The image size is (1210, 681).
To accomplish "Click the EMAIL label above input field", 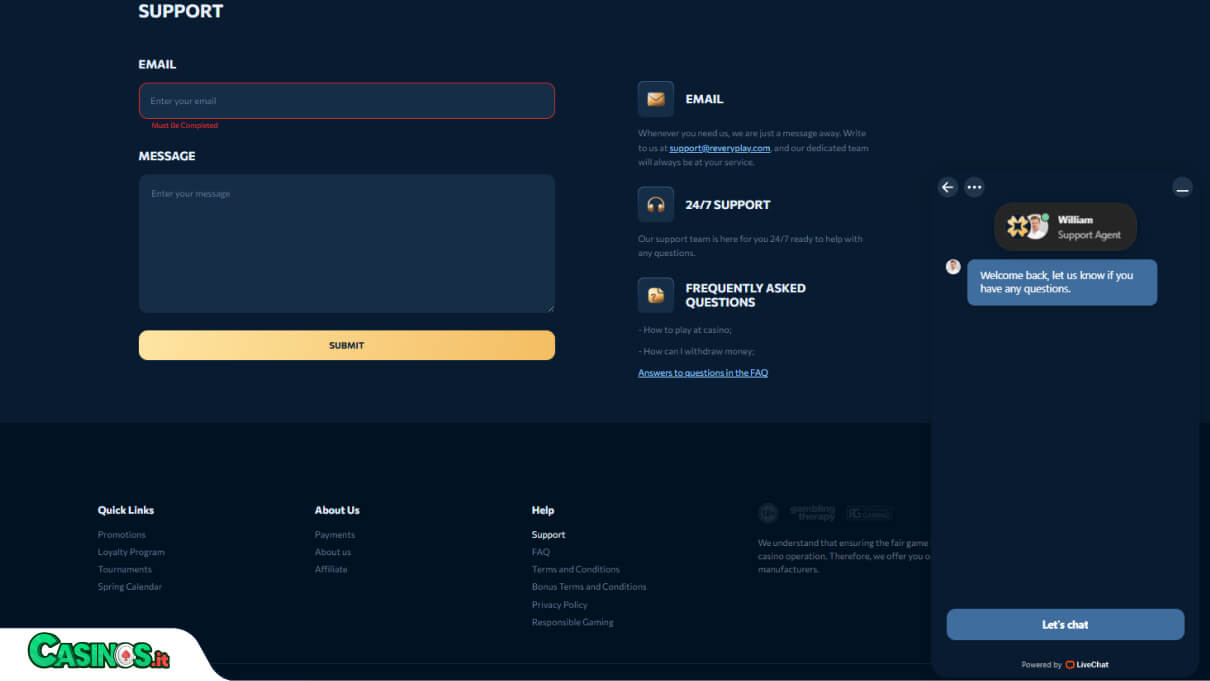I will click(x=157, y=64).
